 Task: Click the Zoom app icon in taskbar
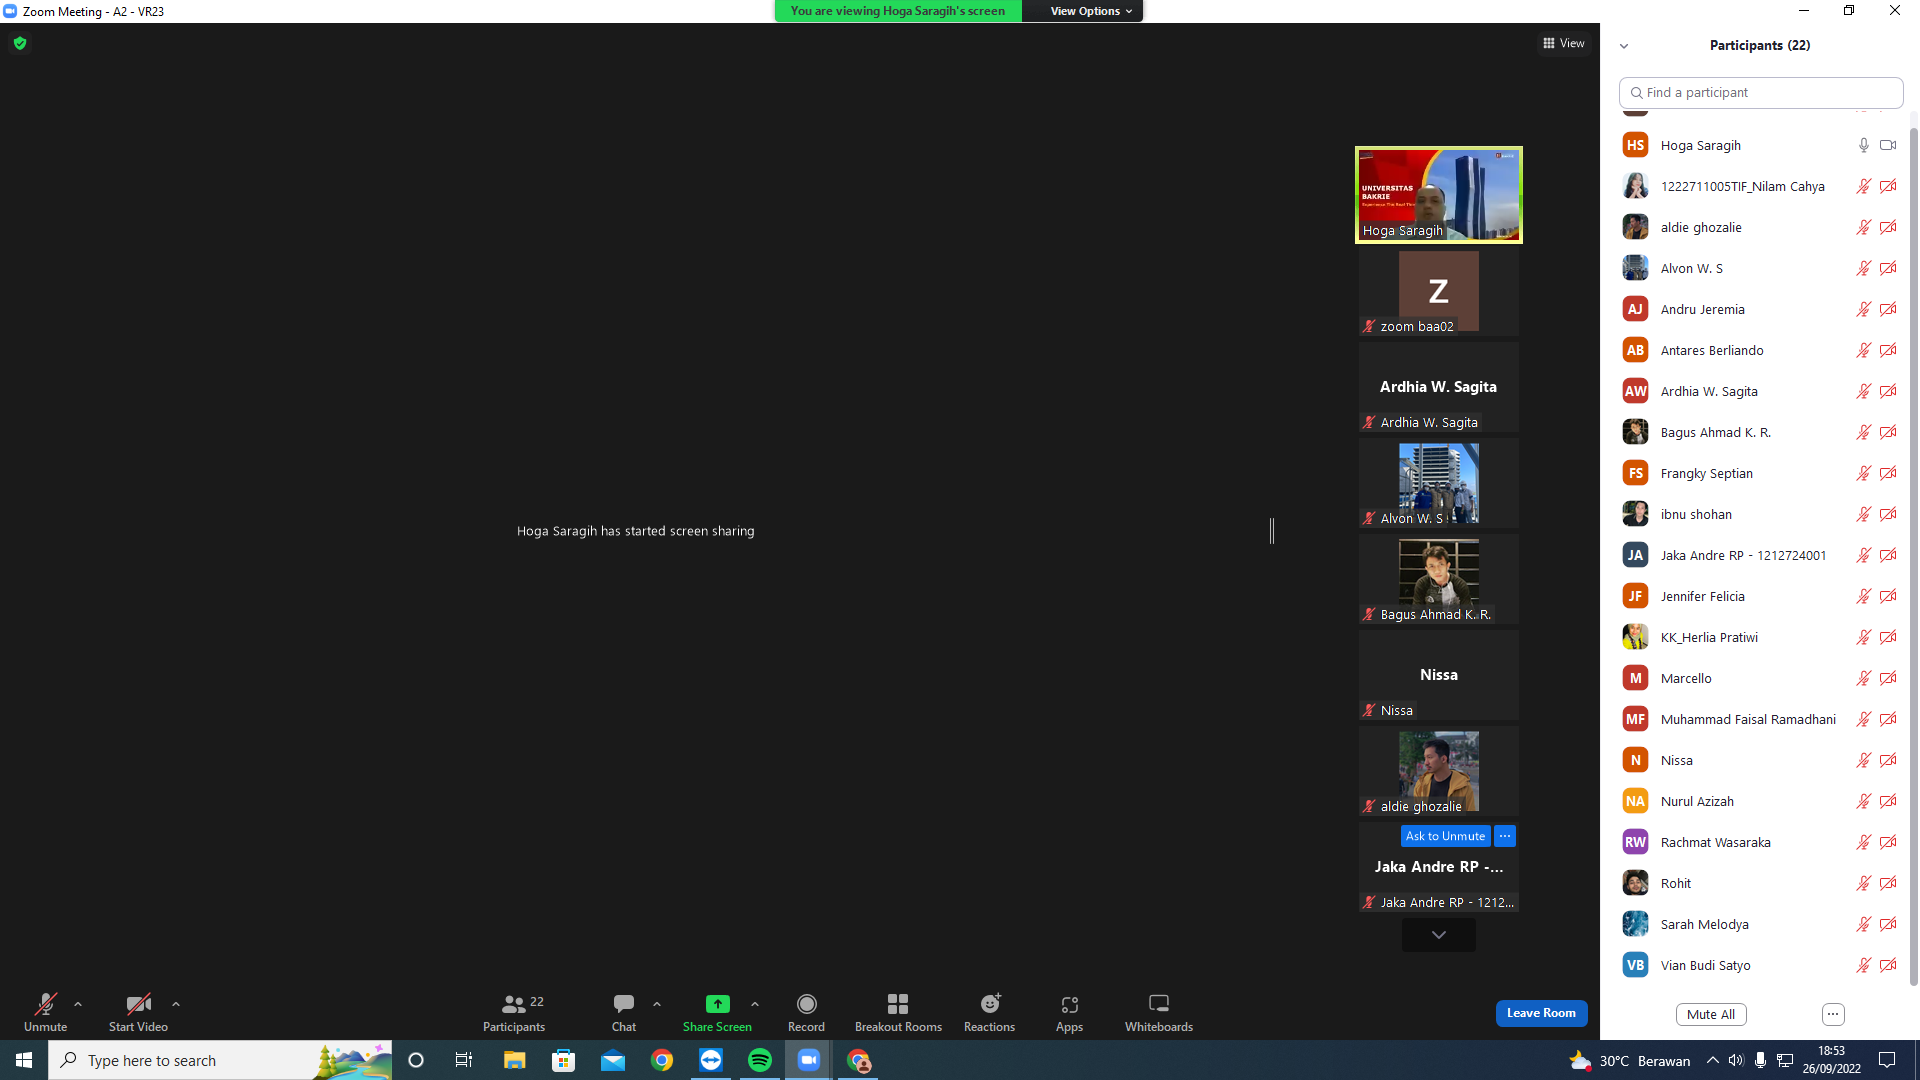coord(809,1060)
